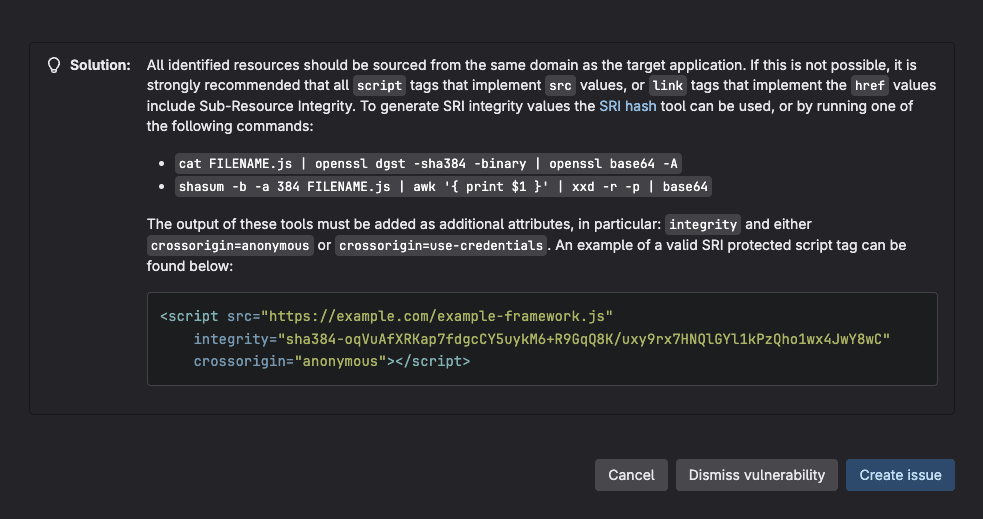The height and width of the screenshot is (519, 983).
Task: Click the crossorigin="anonymous" closing script line
Action: pyautogui.click(x=332, y=362)
